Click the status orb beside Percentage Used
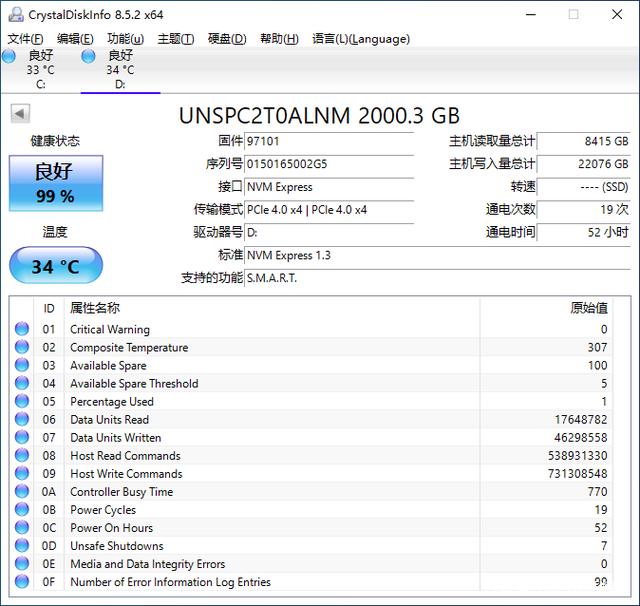This screenshot has height=606, width=640. point(22,401)
